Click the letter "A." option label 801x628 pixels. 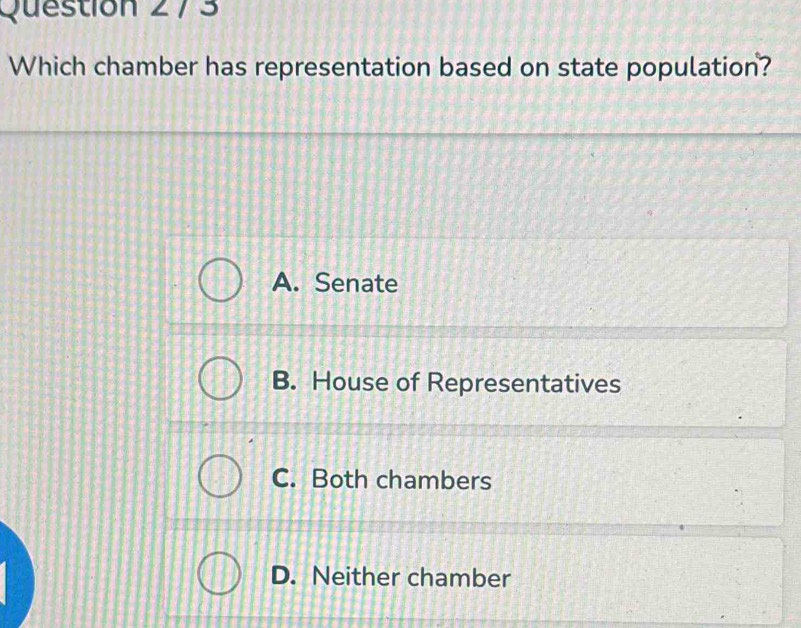(x=285, y=284)
